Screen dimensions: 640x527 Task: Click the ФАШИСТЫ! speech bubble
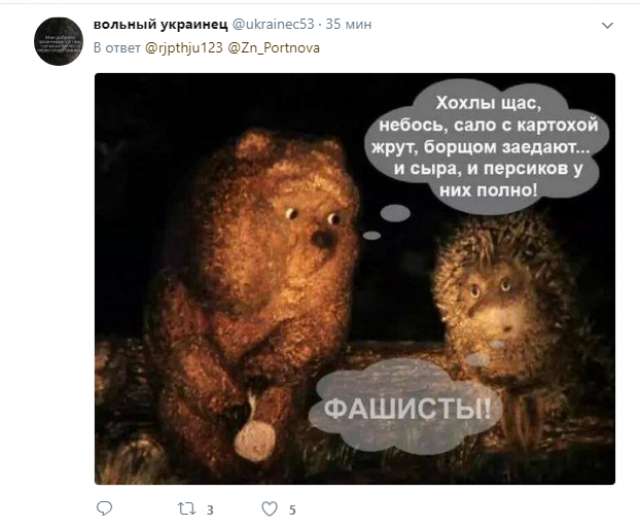[x=404, y=406]
